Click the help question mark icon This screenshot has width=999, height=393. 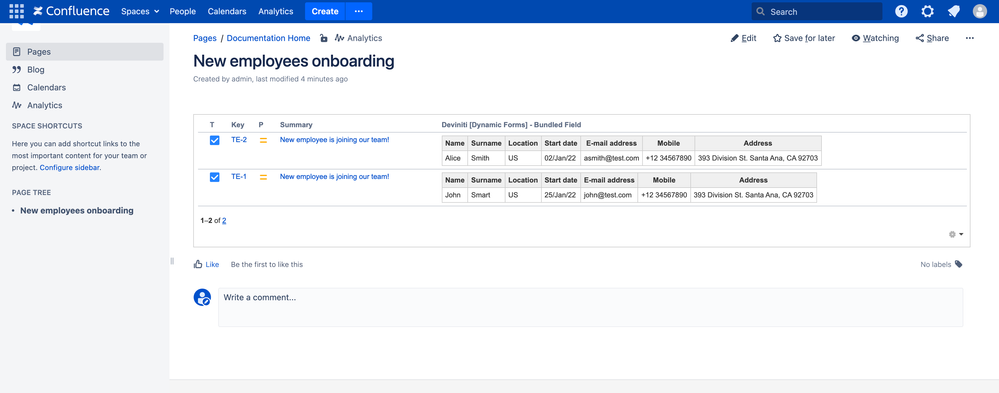pyautogui.click(x=902, y=11)
